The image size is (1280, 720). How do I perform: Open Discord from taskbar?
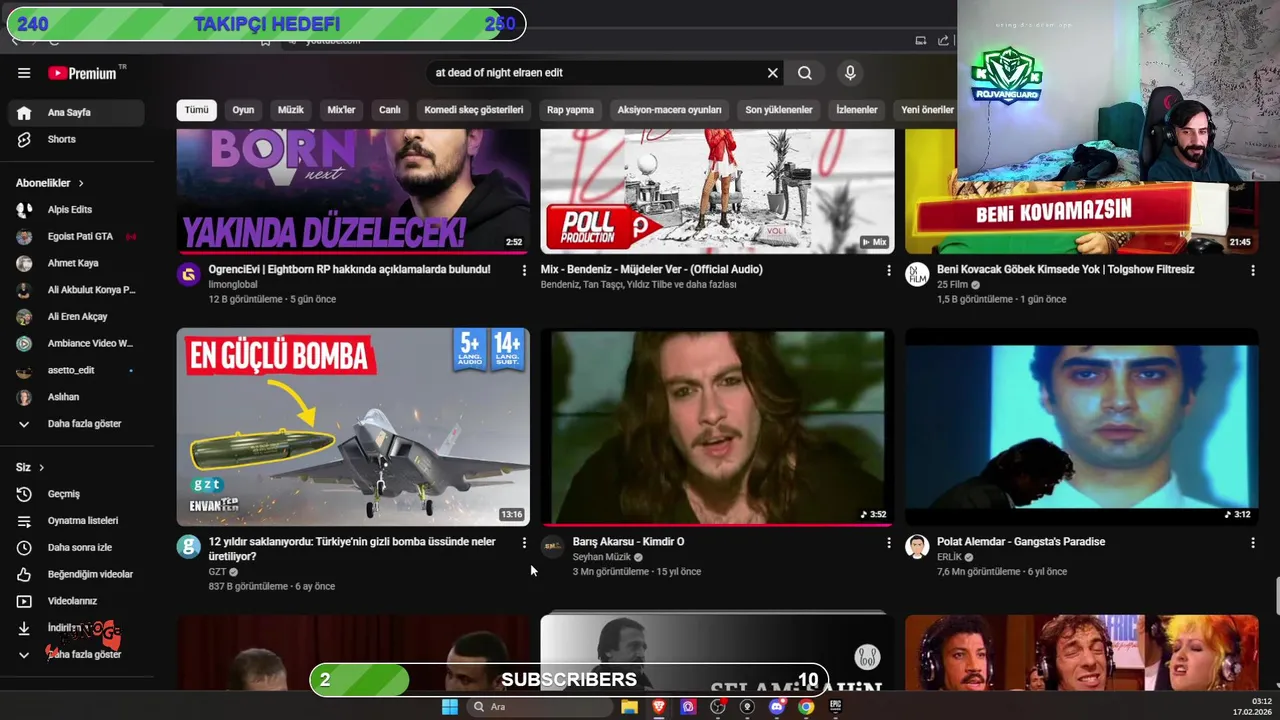point(777,707)
